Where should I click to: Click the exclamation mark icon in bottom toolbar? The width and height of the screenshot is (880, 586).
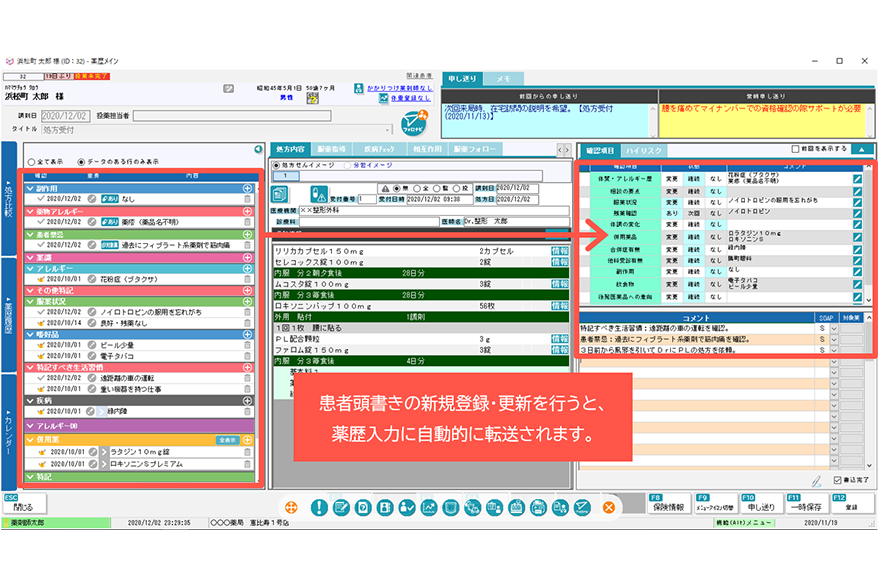[x=319, y=508]
